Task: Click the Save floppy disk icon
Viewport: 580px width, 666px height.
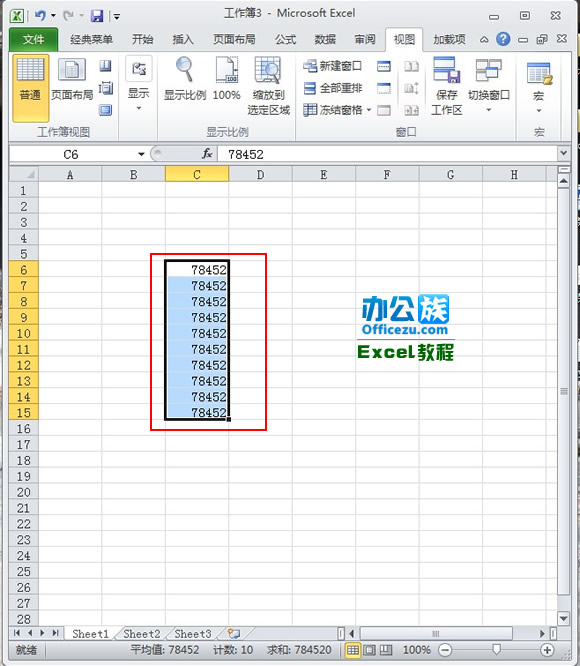Action: pos(97,16)
